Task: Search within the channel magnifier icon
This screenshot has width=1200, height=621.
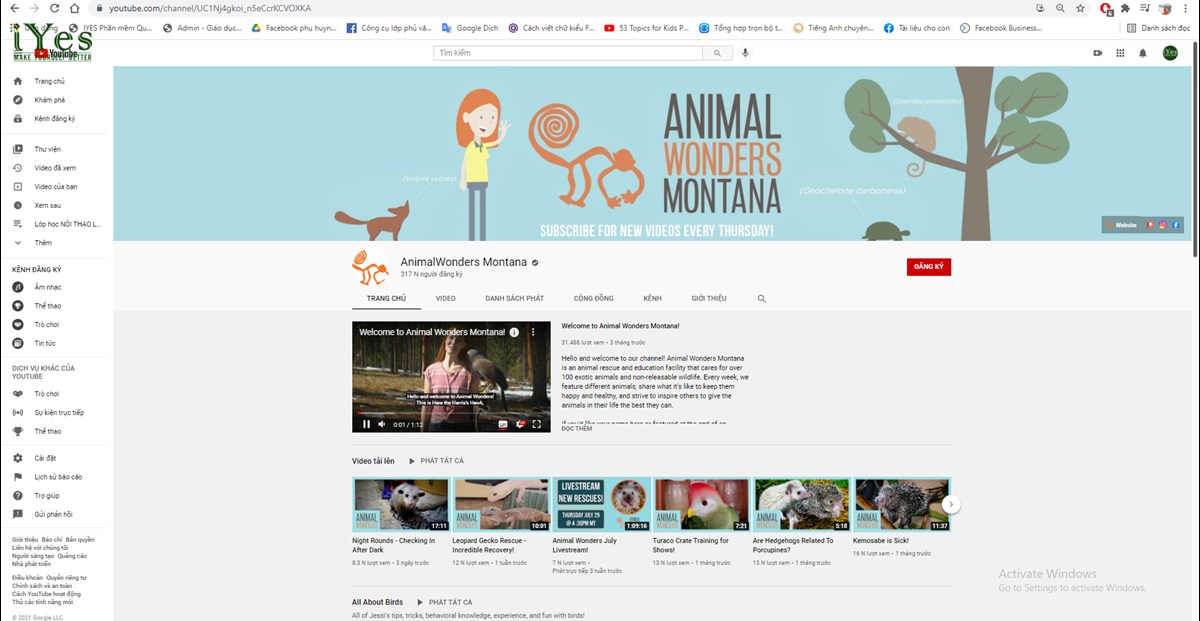Action: (762, 298)
